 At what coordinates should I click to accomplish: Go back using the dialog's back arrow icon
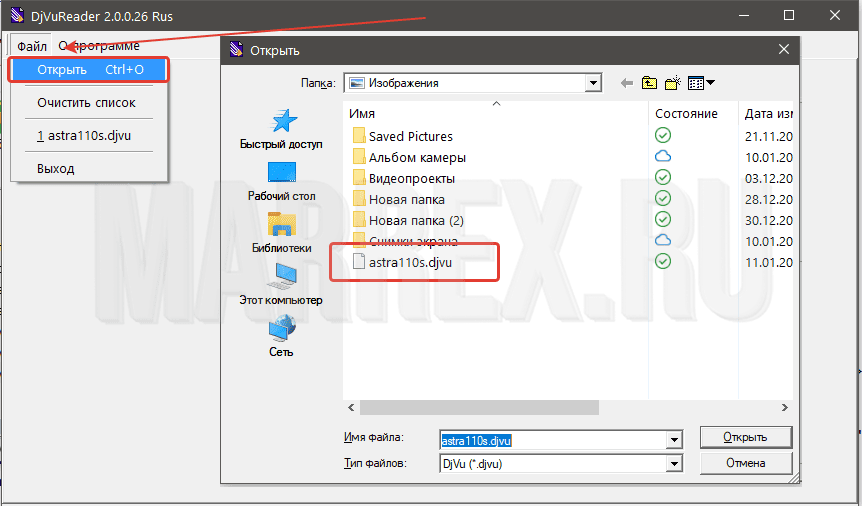click(x=627, y=83)
